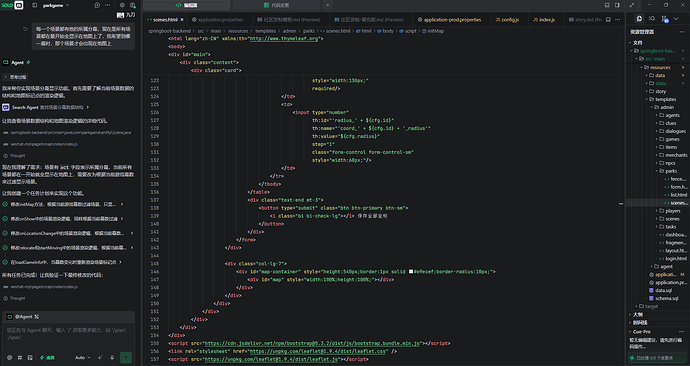
Task: Click the image attach icon in chat
Action: pyautogui.click(x=29, y=358)
